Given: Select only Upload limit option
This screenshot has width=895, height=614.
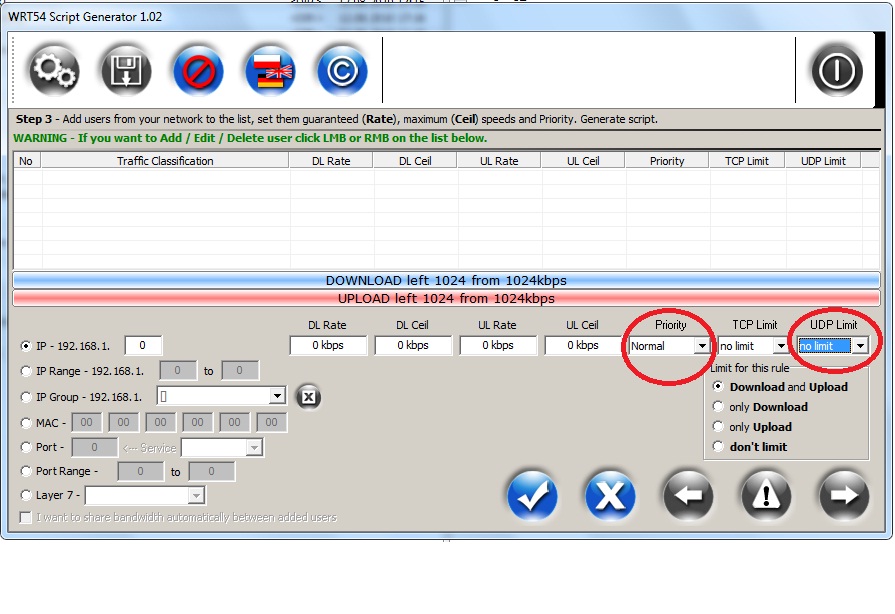Looking at the screenshot, I should (718, 426).
